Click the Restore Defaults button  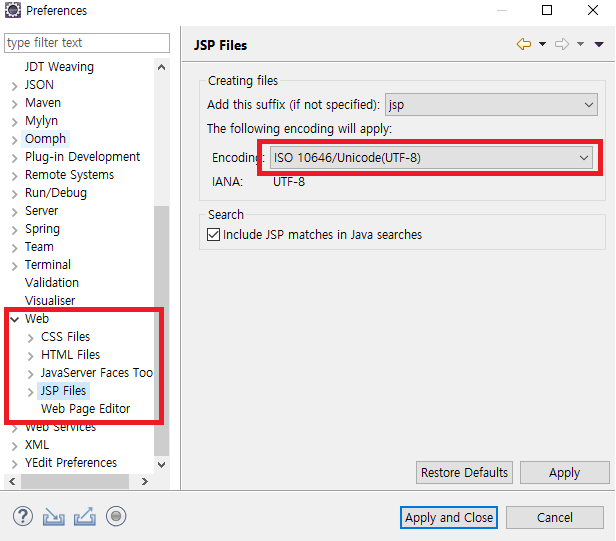coord(464,472)
